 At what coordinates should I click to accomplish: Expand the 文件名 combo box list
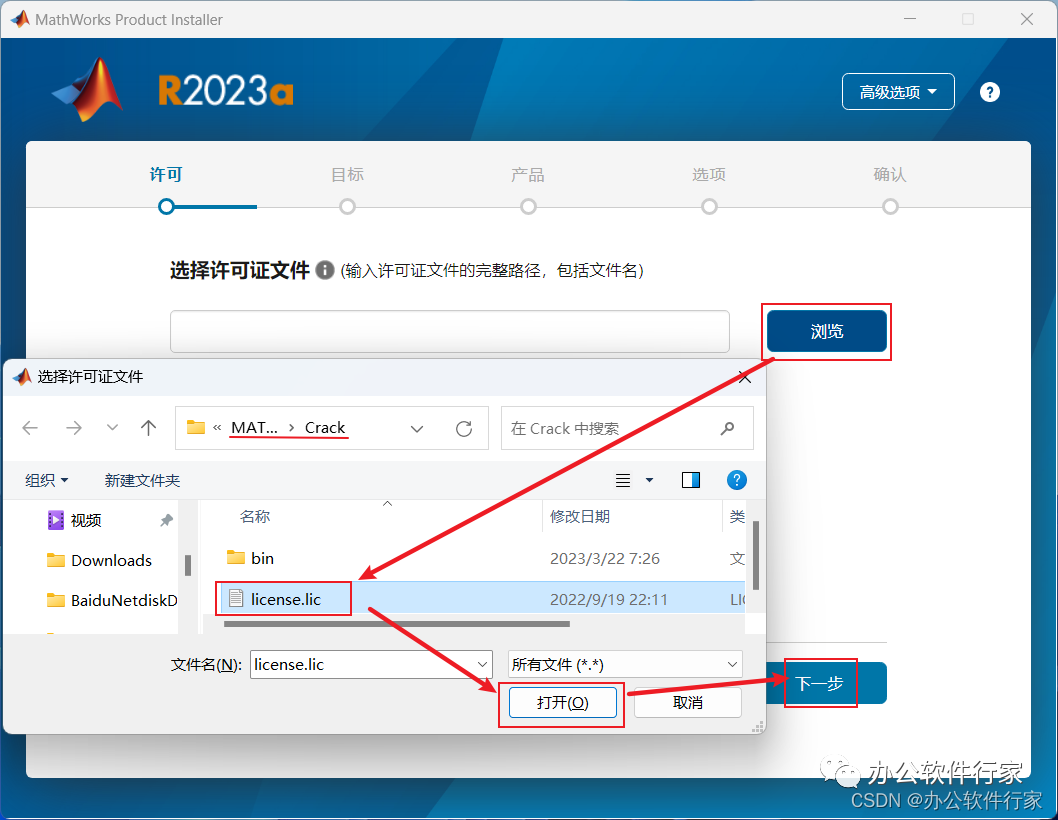coord(482,664)
